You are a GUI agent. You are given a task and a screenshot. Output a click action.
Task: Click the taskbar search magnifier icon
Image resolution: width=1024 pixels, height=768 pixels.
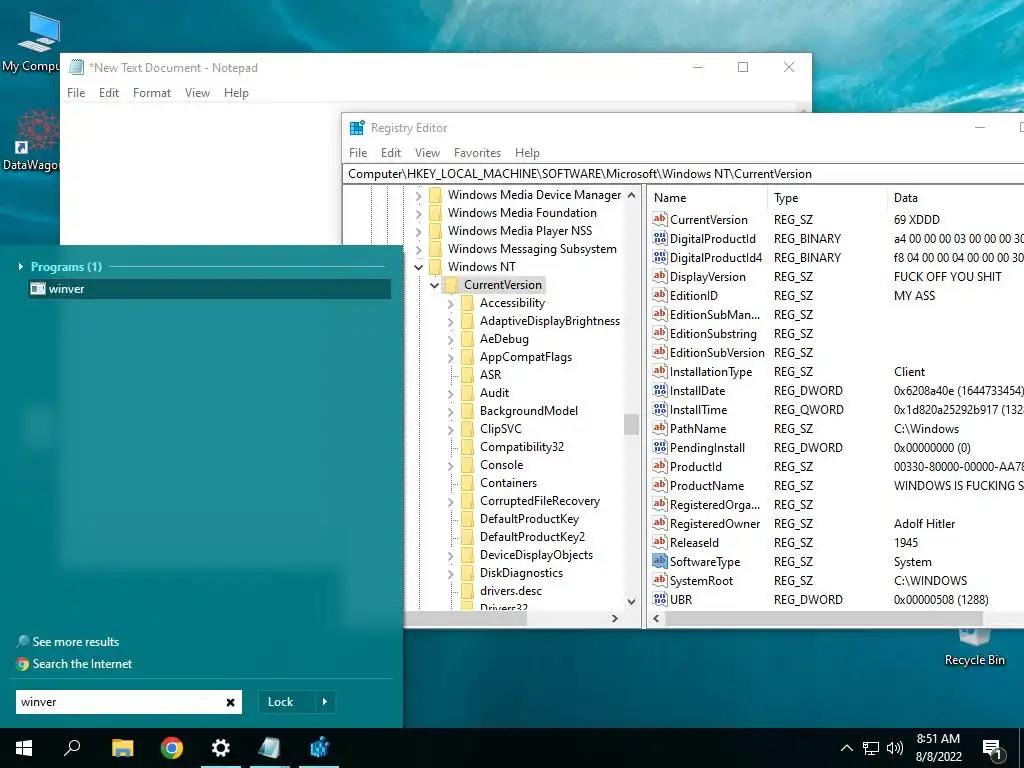[x=72, y=748]
